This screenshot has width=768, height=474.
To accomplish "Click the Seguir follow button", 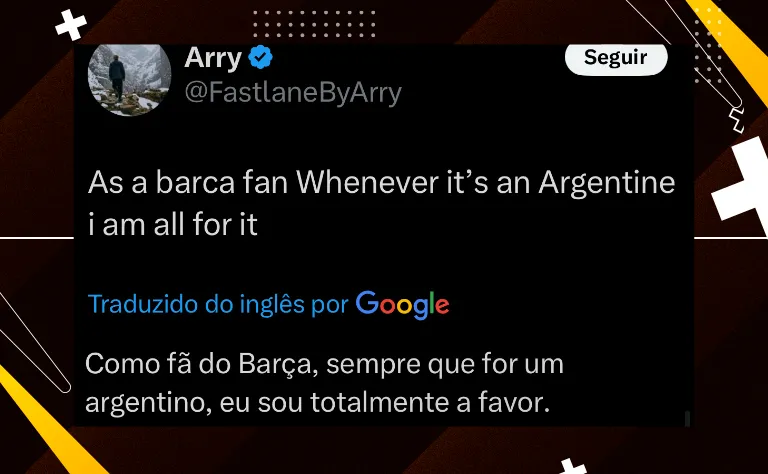I will [616, 59].
